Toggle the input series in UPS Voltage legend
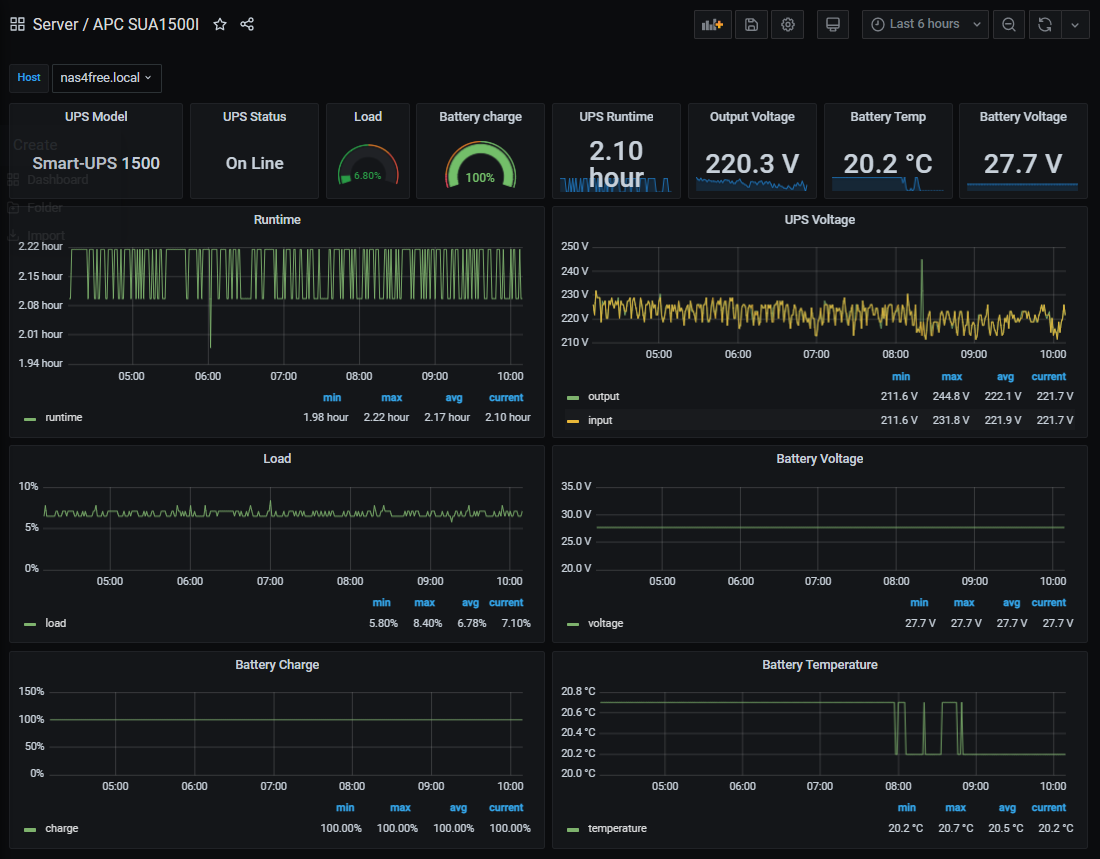 pyautogui.click(x=600, y=420)
